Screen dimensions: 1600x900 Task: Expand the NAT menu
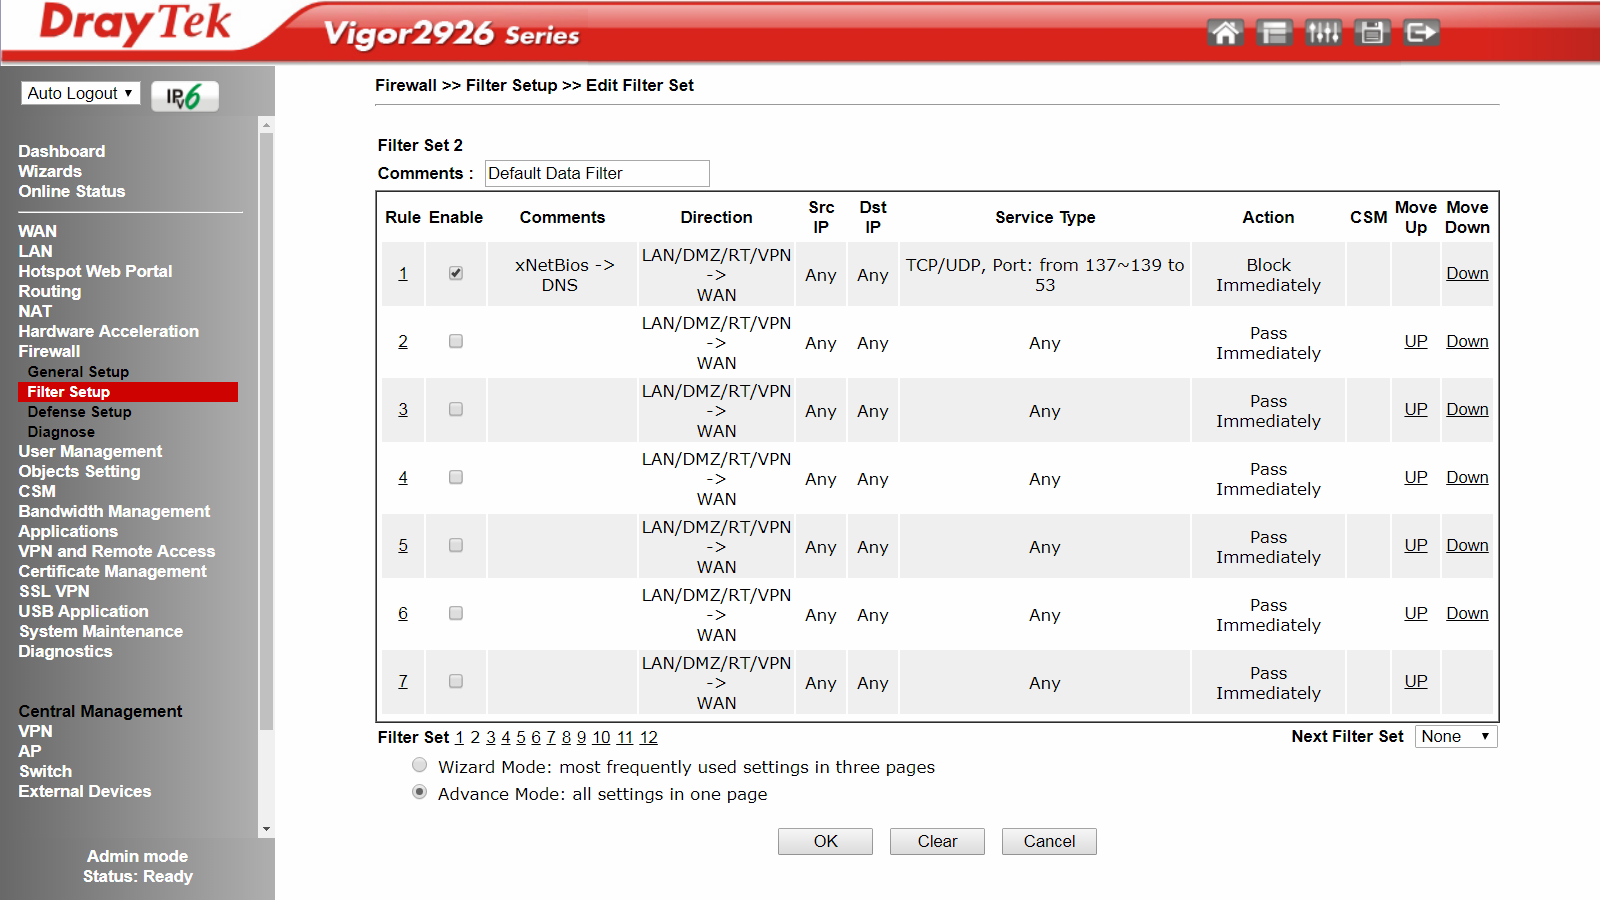35,311
